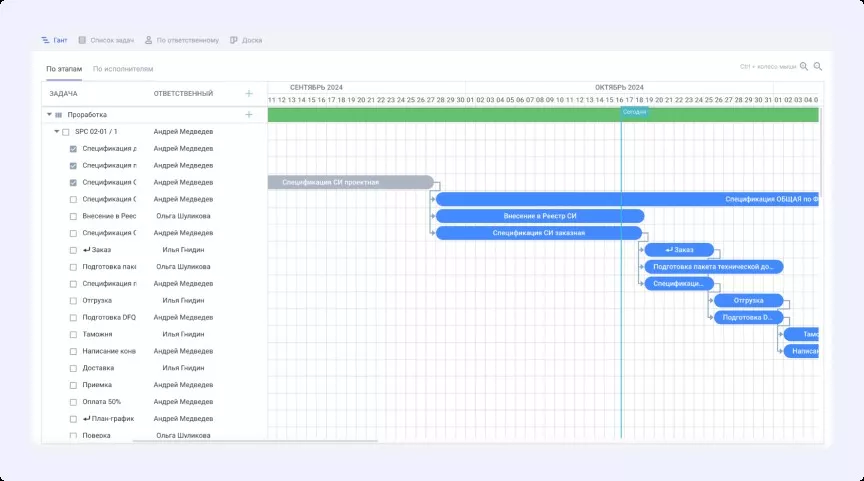This screenshot has width=864, height=481.
Task: Open the Внесение в Реестр СИ bar
Action: (540, 216)
